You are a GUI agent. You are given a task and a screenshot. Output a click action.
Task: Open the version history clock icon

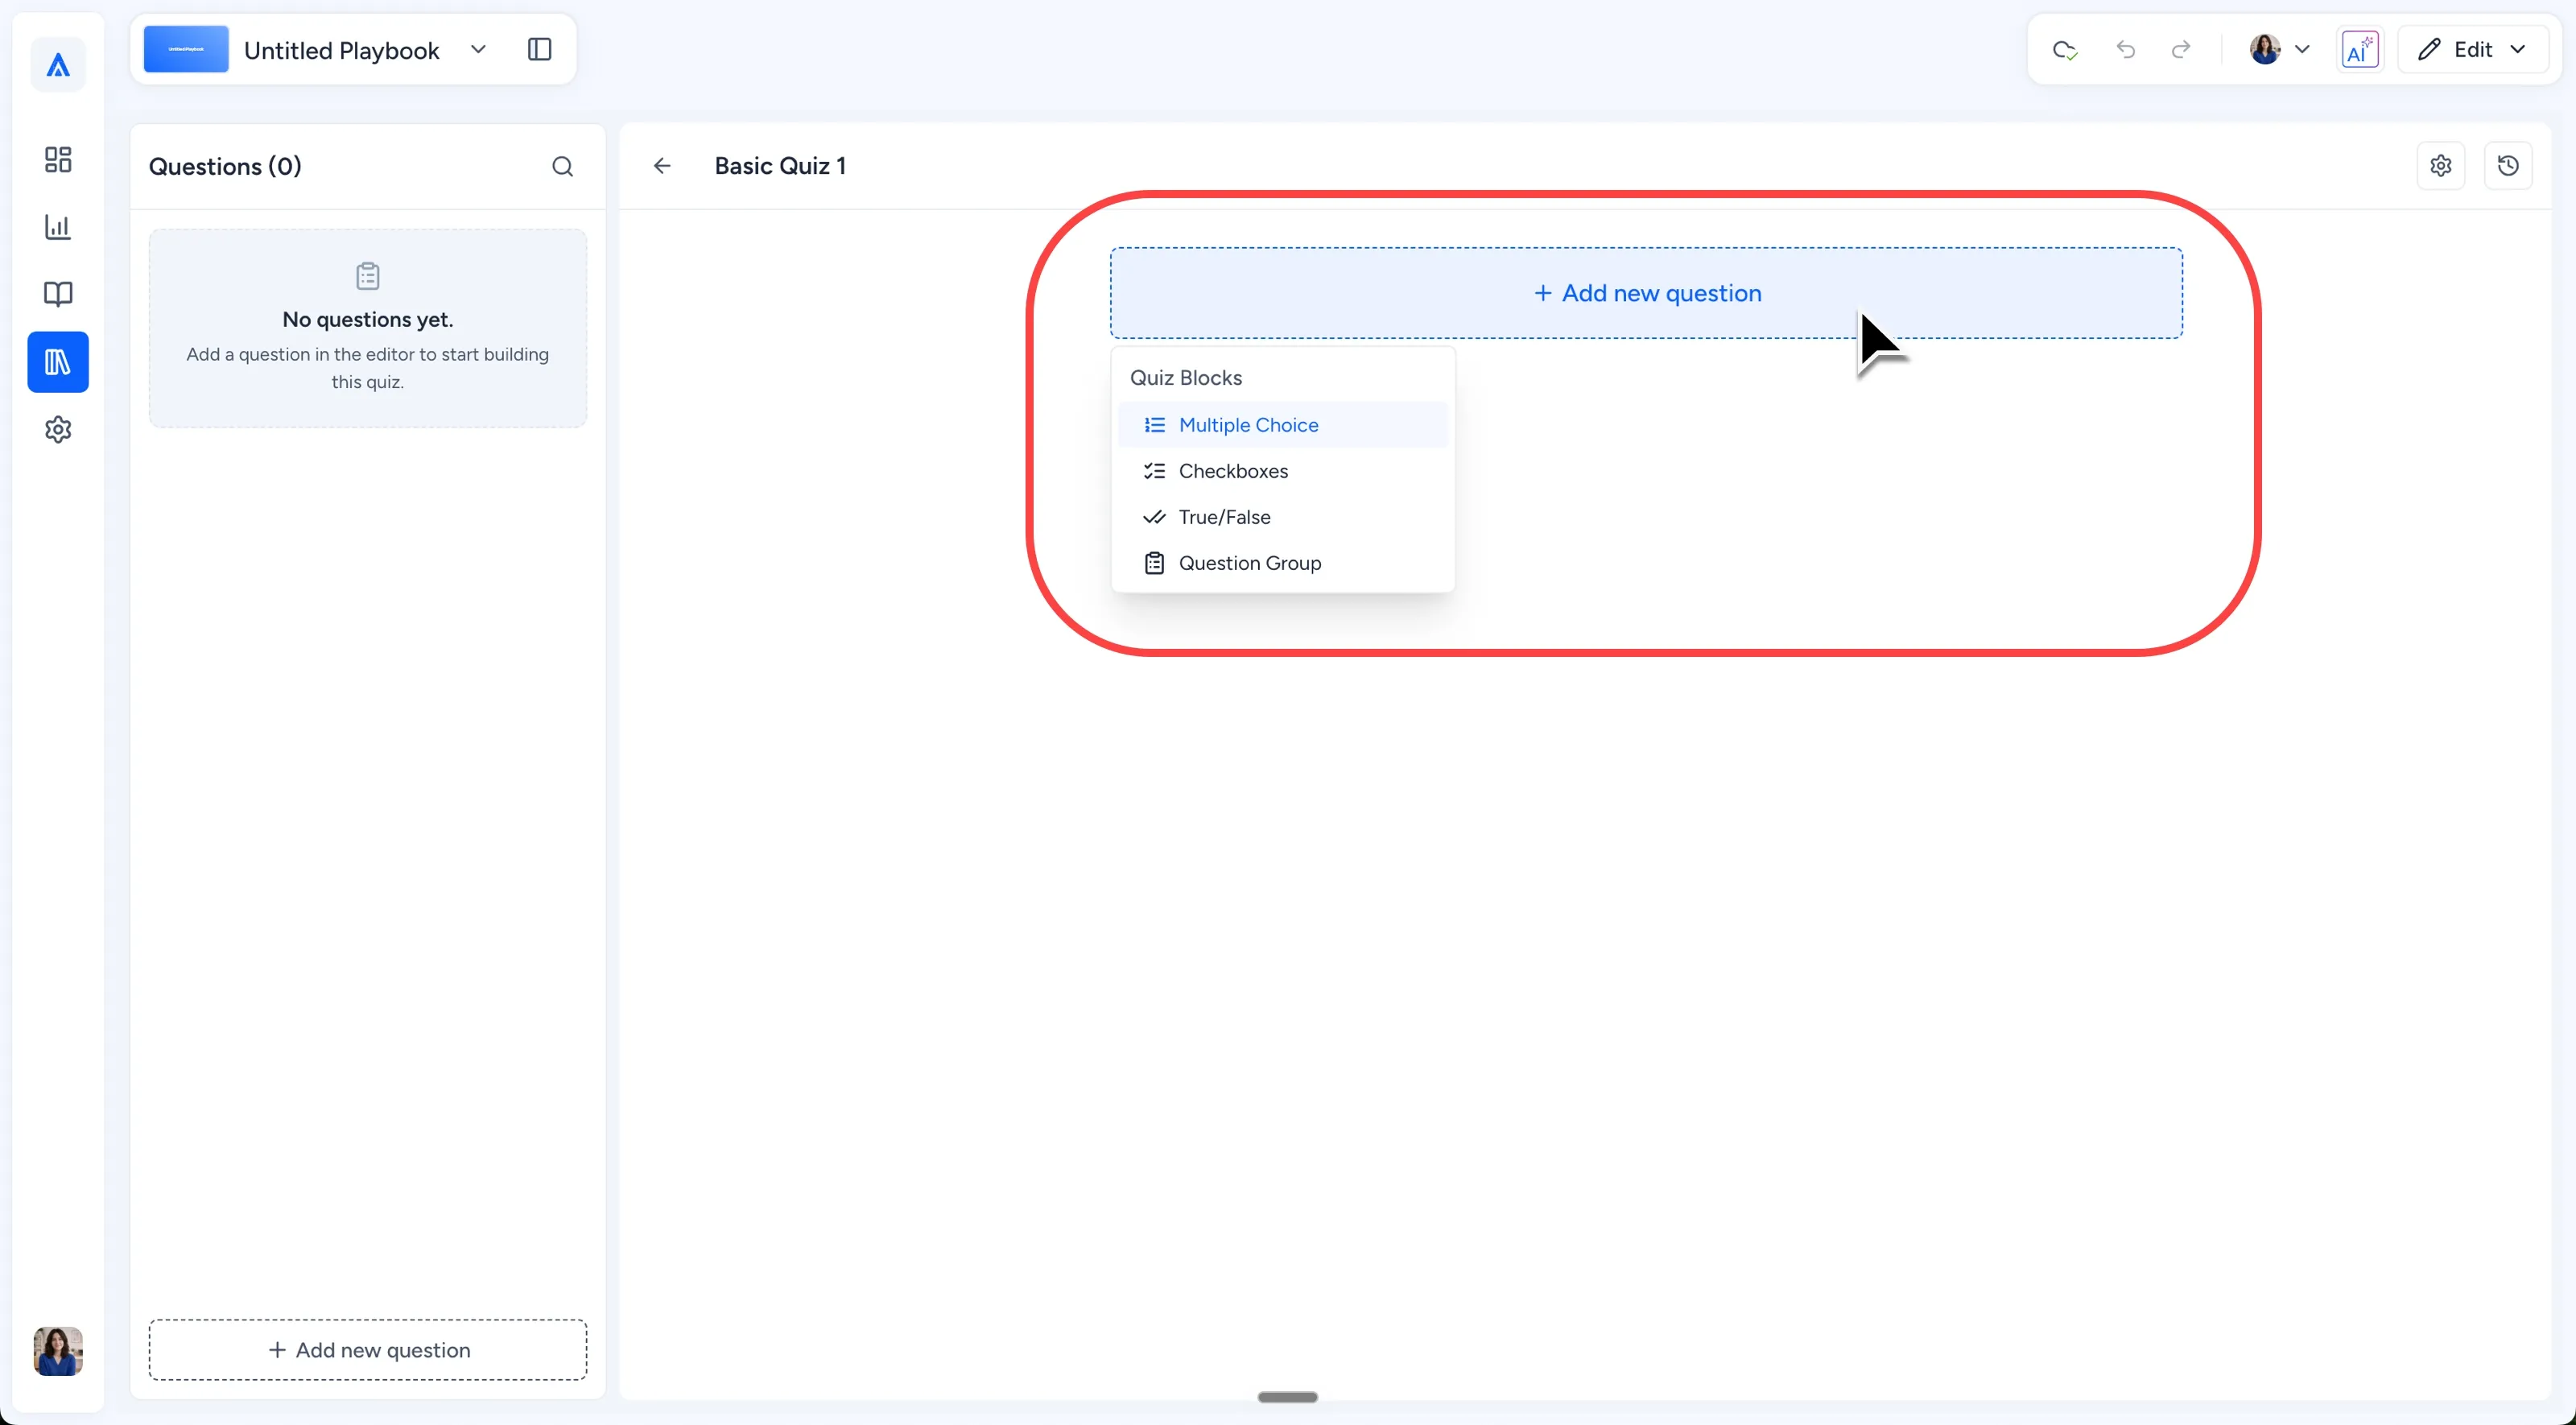pyautogui.click(x=2508, y=166)
